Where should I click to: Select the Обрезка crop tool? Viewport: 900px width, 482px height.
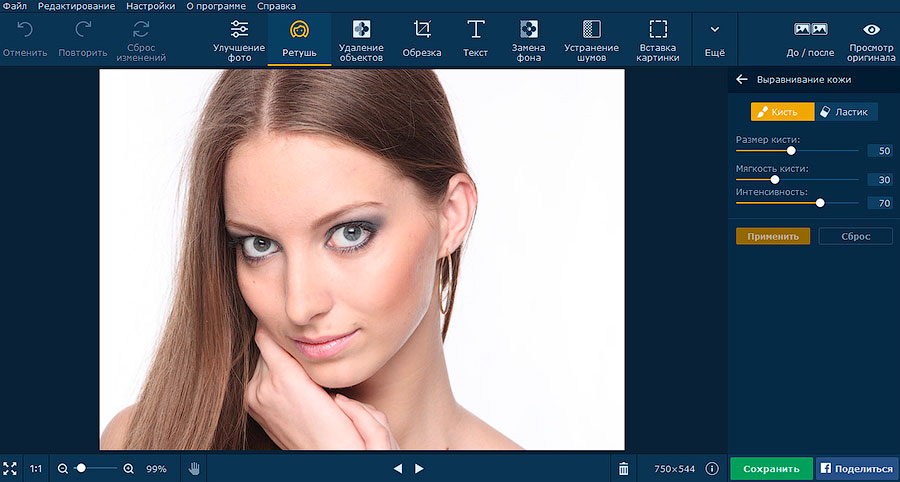click(x=422, y=39)
